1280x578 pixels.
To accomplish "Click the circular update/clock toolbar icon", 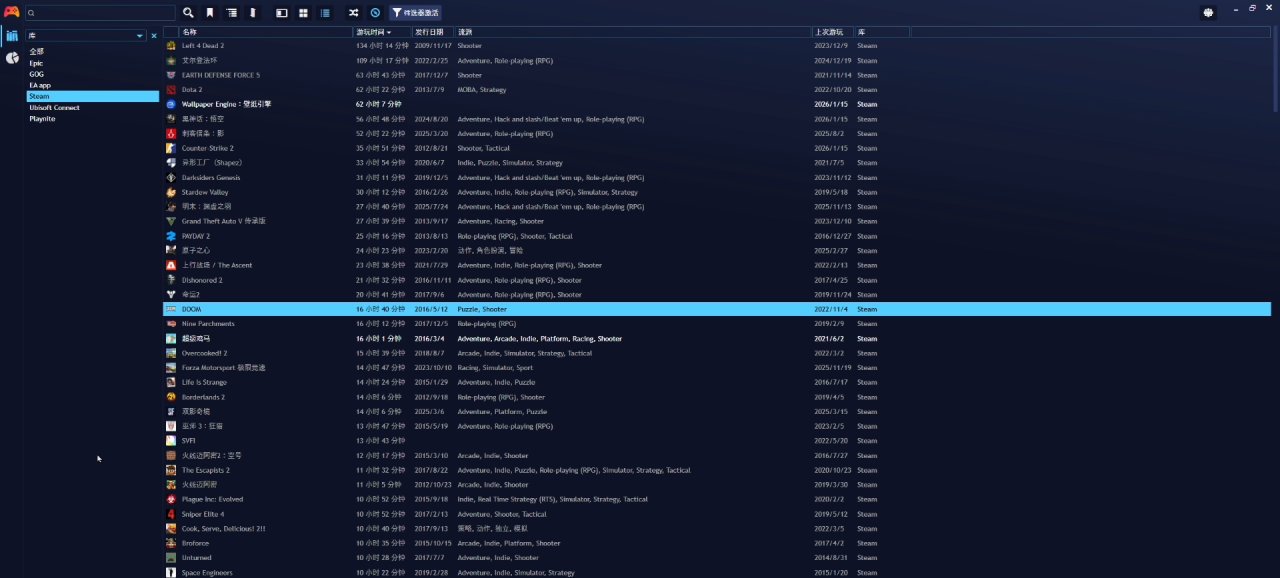I will (x=375, y=13).
